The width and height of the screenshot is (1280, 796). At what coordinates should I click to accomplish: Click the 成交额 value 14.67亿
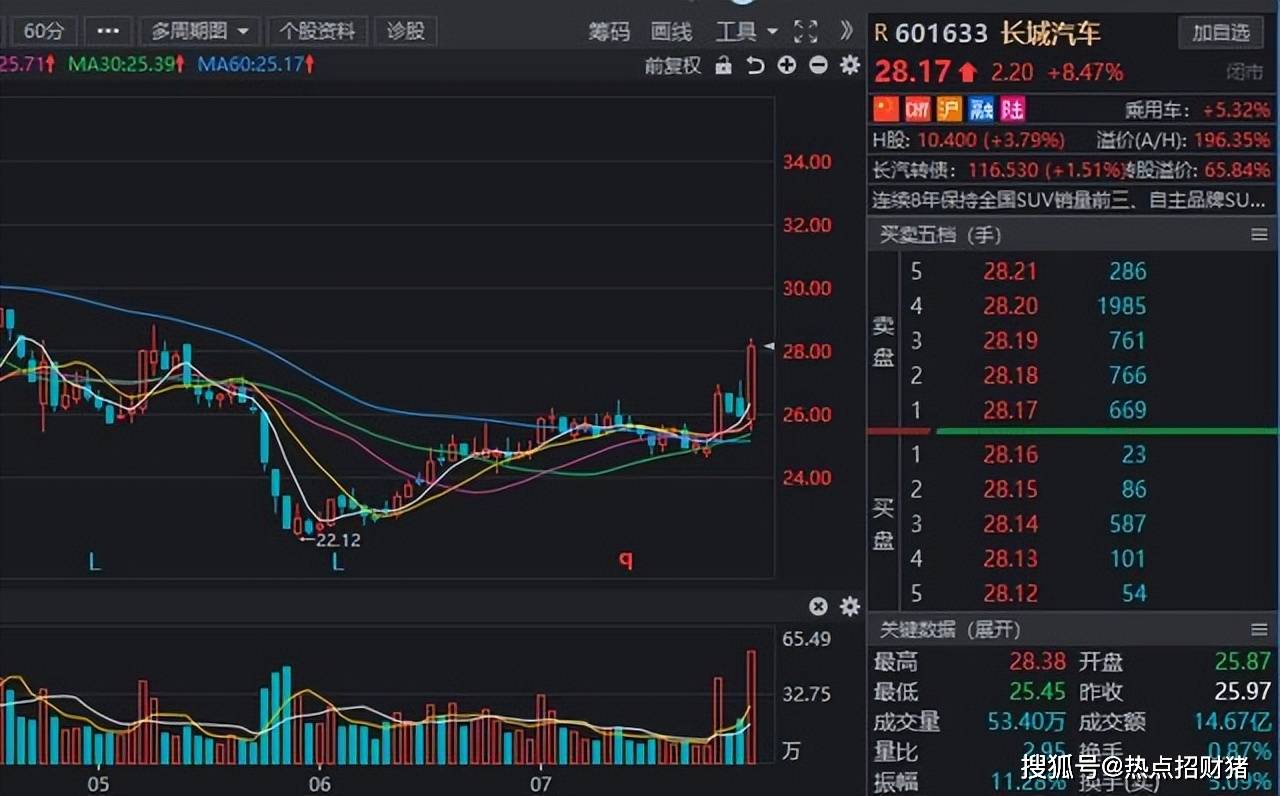coord(1232,721)
